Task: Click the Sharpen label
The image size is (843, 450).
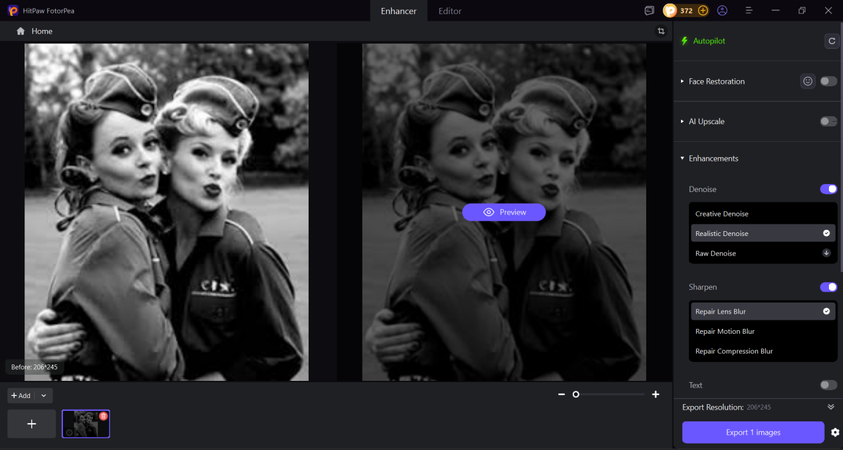Action: [x=703, y=287]
